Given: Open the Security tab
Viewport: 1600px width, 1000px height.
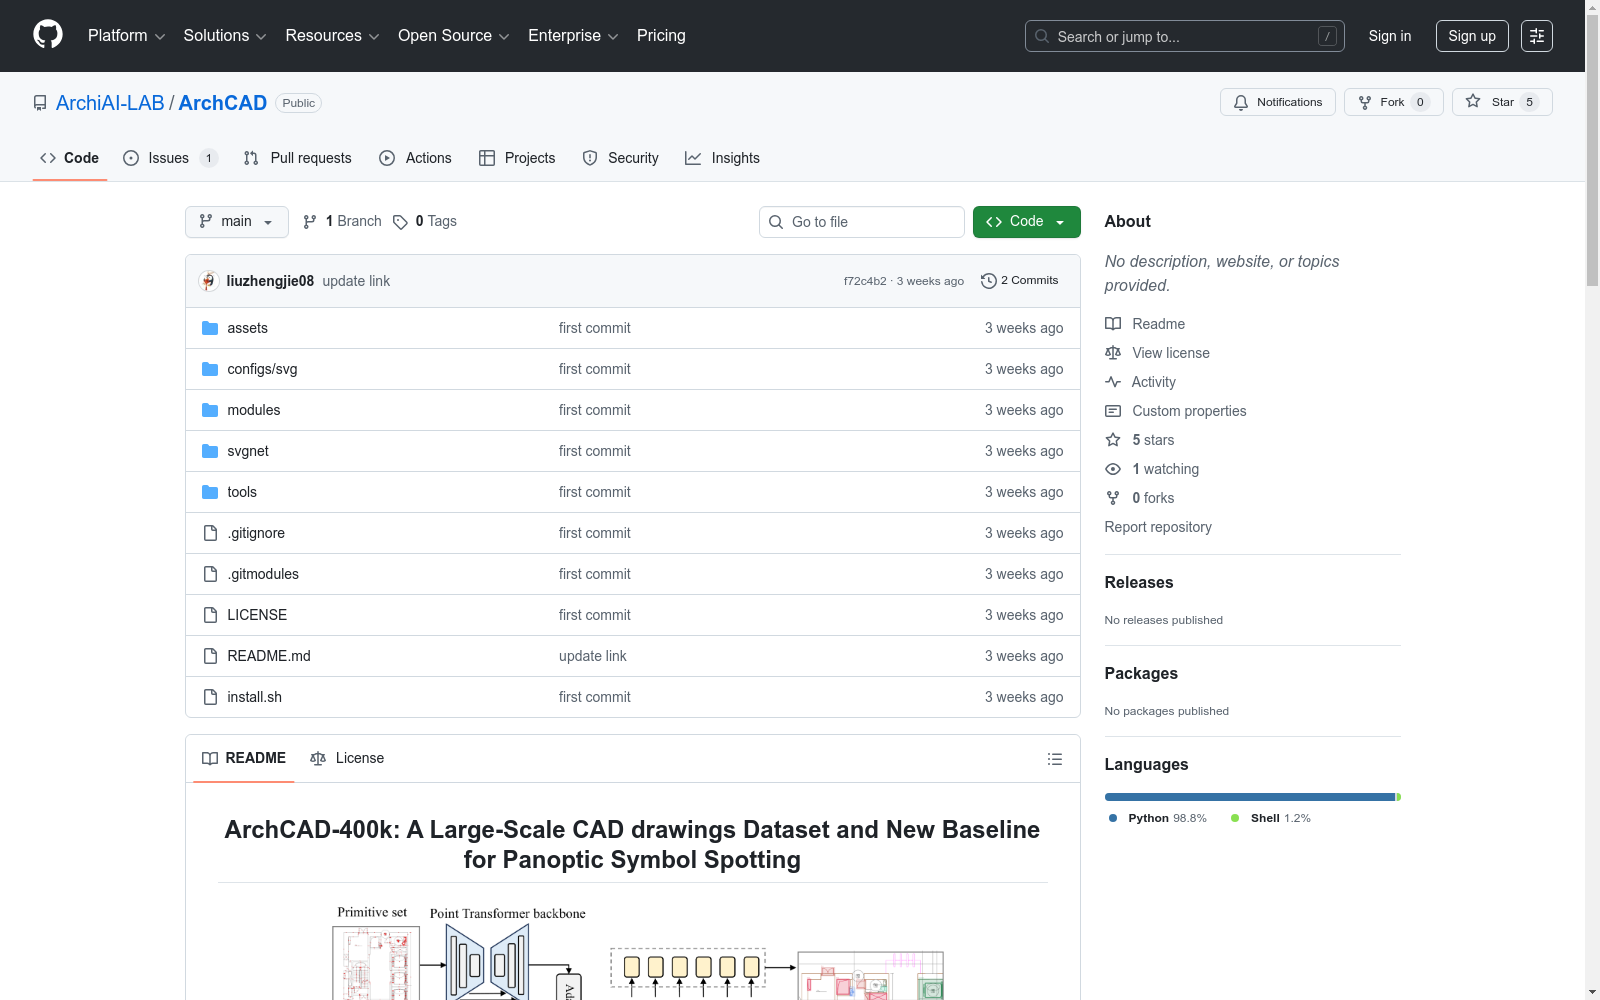Looking at the screenshot, I should pos(621,158).
